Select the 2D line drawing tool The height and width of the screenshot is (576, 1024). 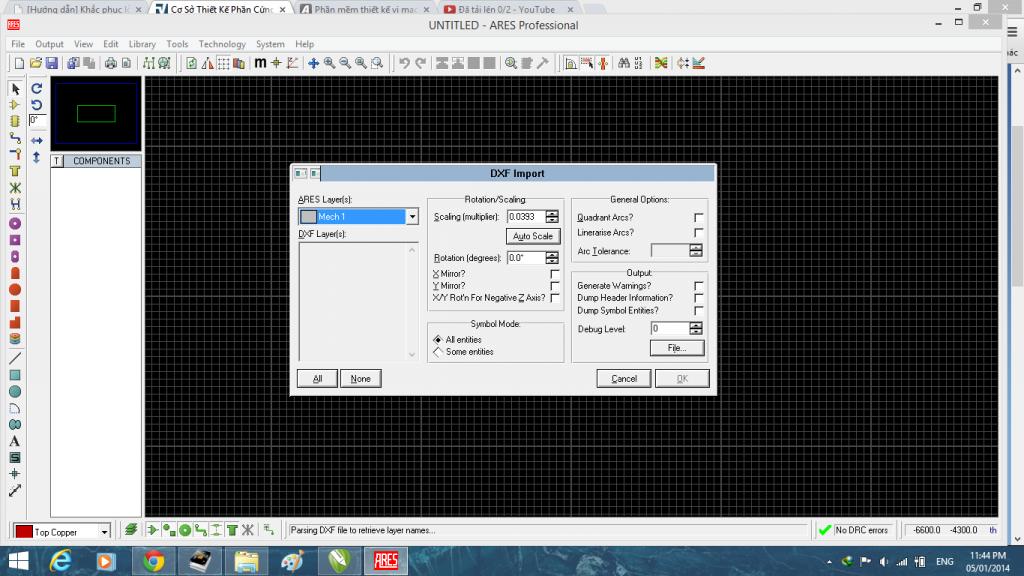pos(15,358)
